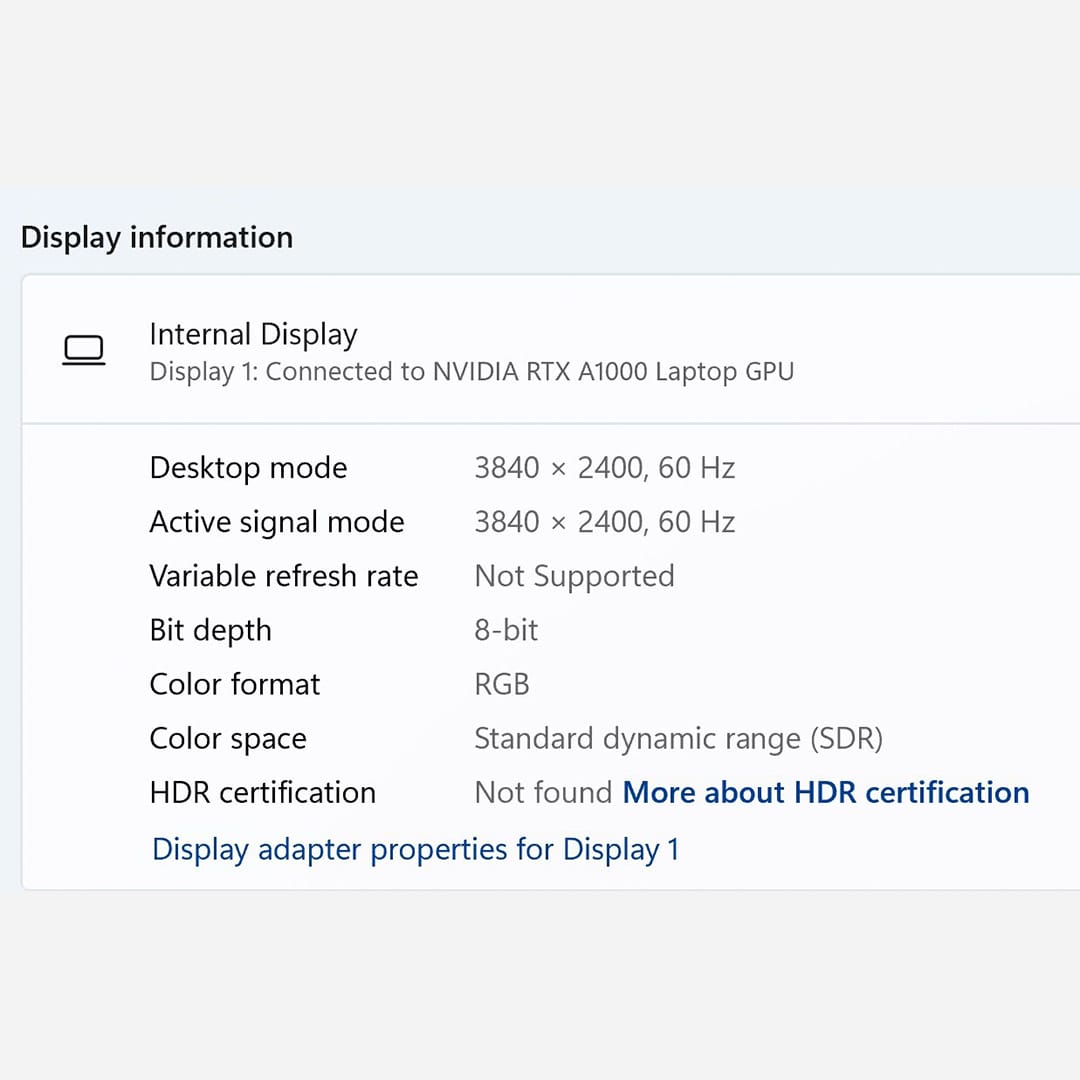Select the Bit depth label

[211, 631]
